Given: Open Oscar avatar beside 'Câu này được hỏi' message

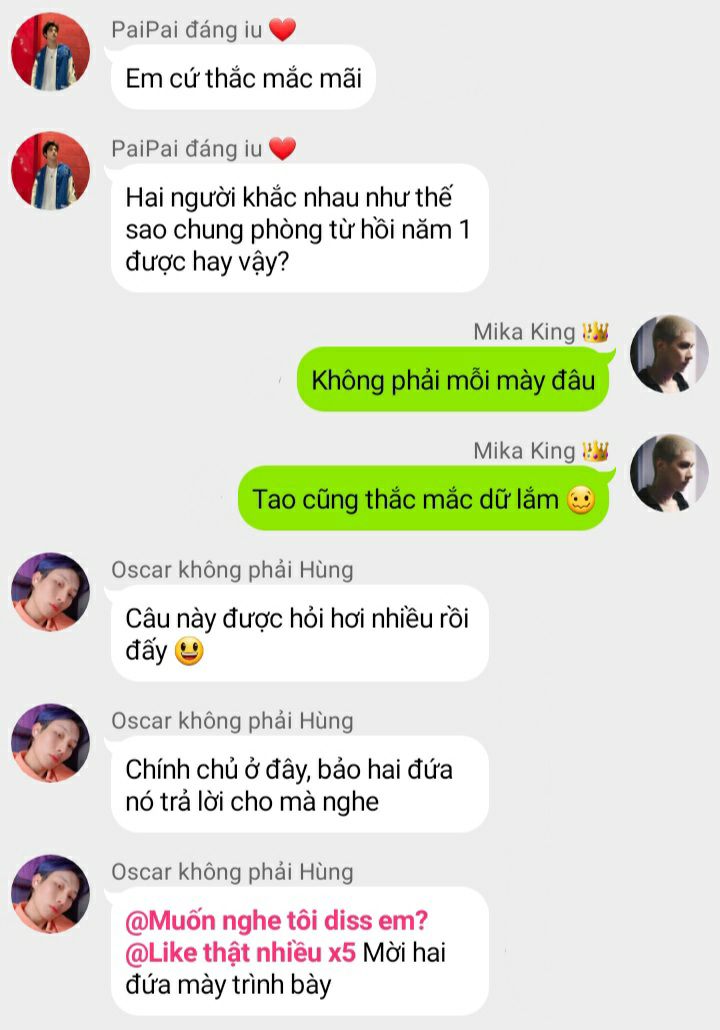Looking at the screenshot, I should point(51,592).
